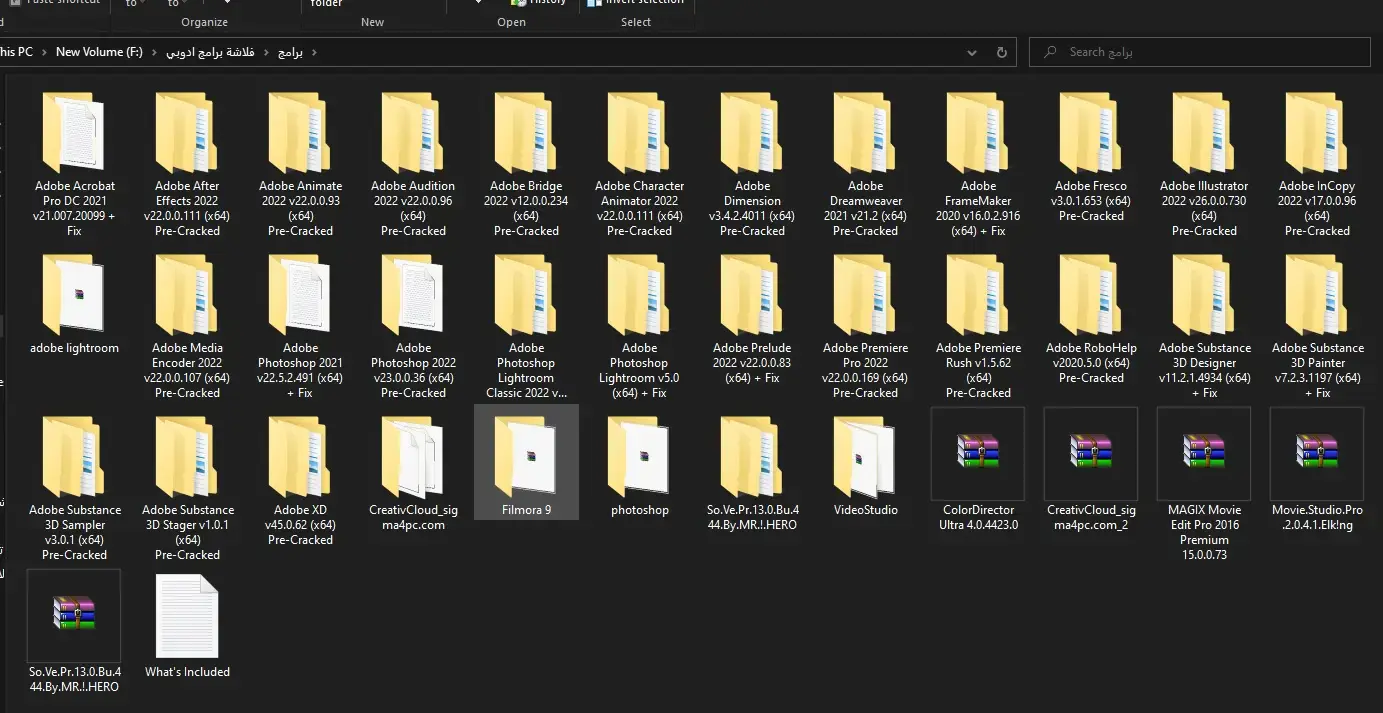
Task: Click 'This PC' in the address breadcrumb
Action: [16, 52]
